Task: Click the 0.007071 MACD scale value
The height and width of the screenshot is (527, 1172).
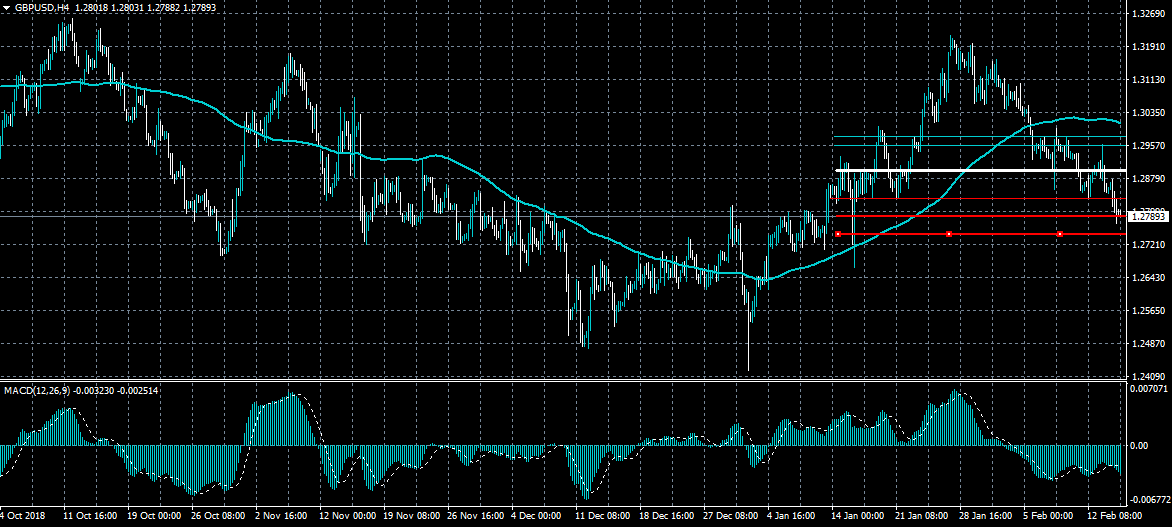Action: click(1149, 387)
